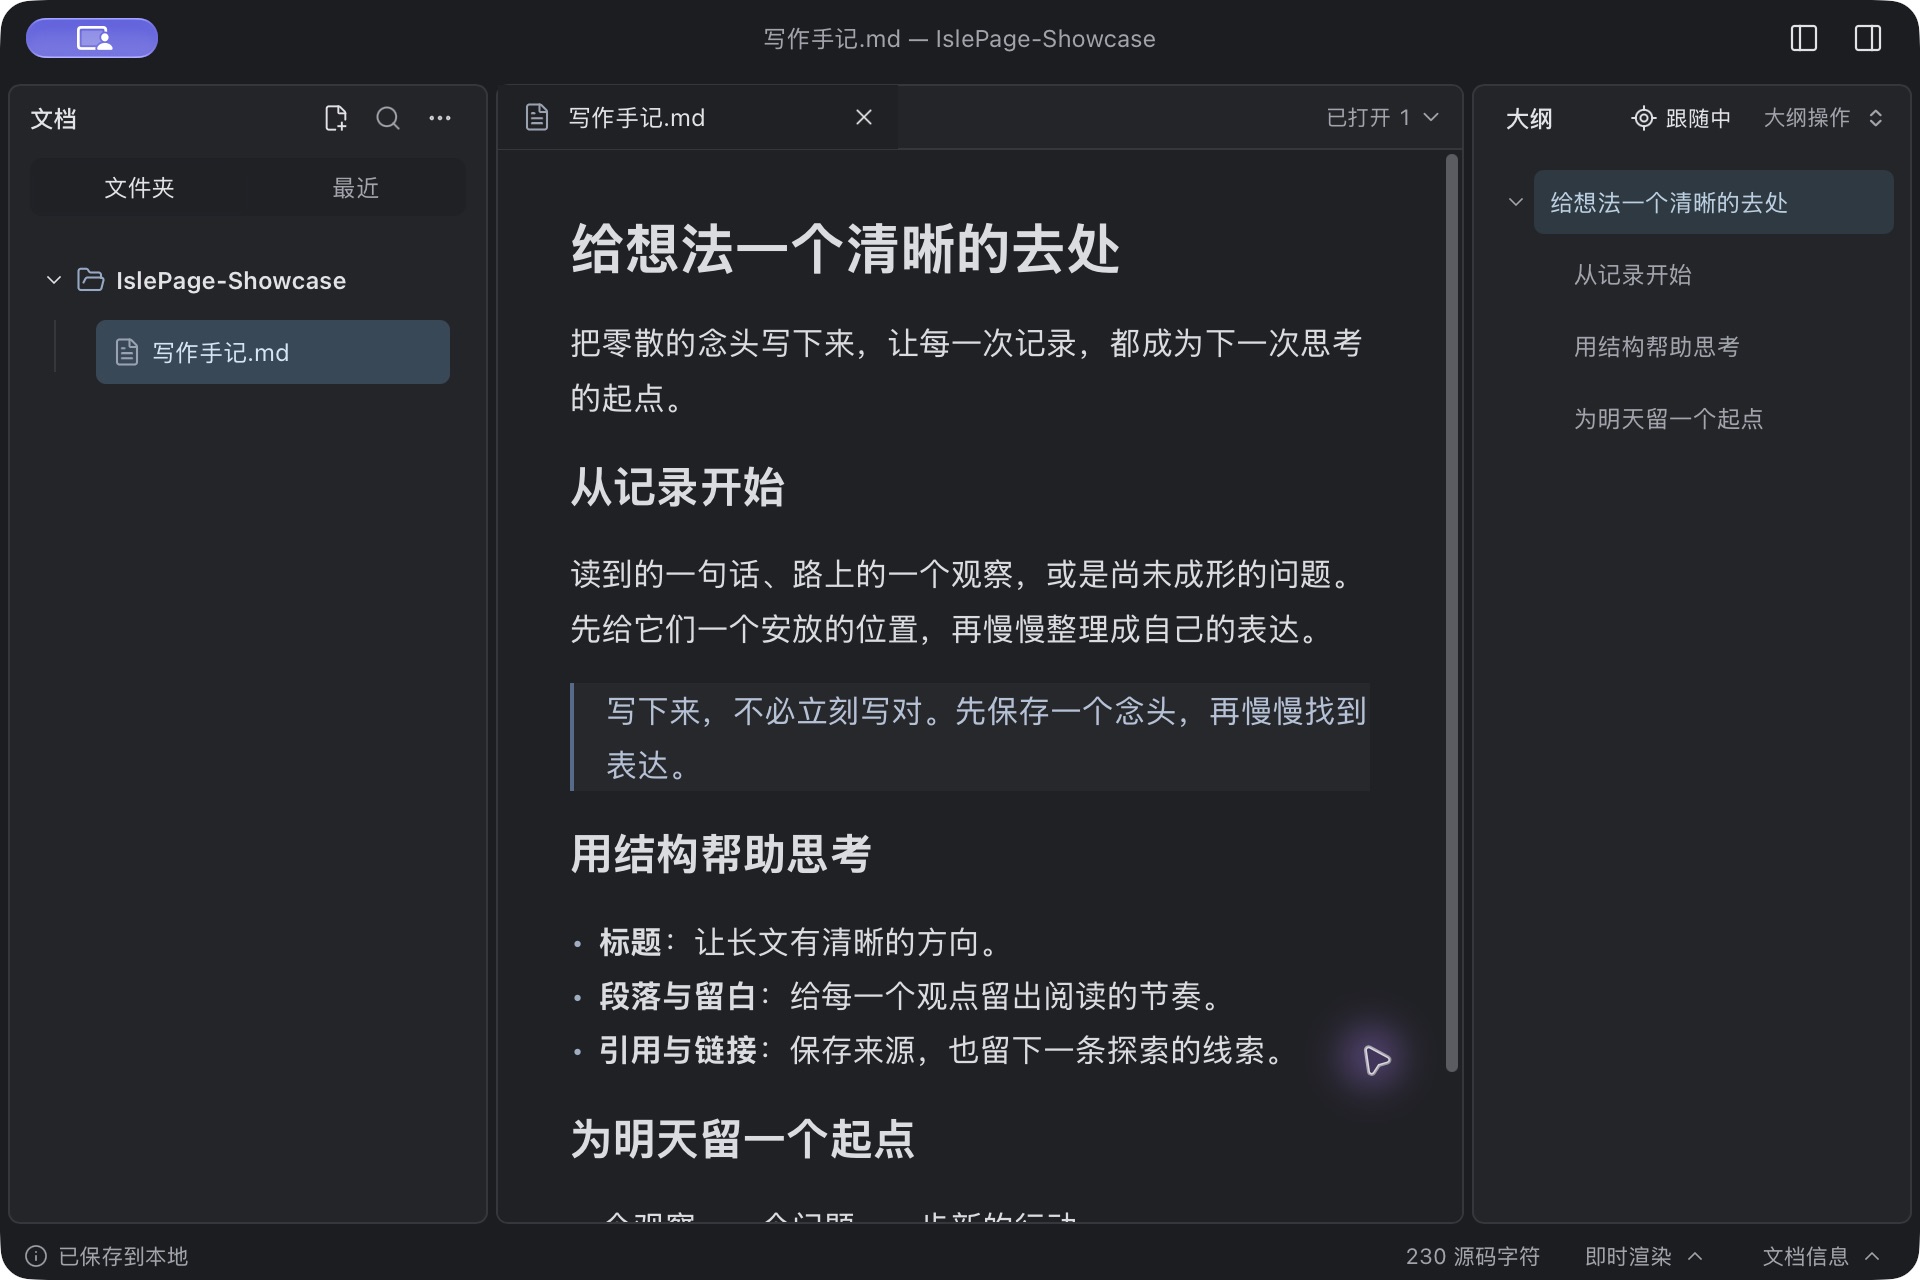Click the 已保存到本地 status info icon
Screen dimensions: 1920x1280
tap(36, 1256)
